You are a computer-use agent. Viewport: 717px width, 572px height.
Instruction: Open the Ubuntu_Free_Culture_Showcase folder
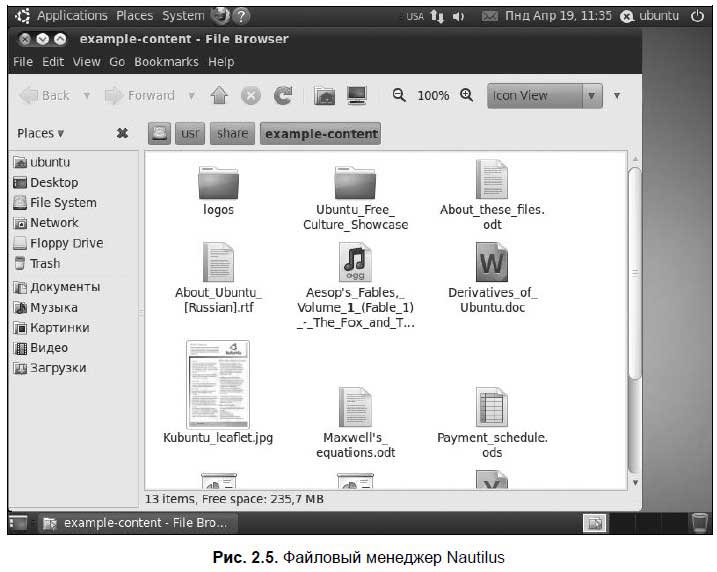(355, 198)
